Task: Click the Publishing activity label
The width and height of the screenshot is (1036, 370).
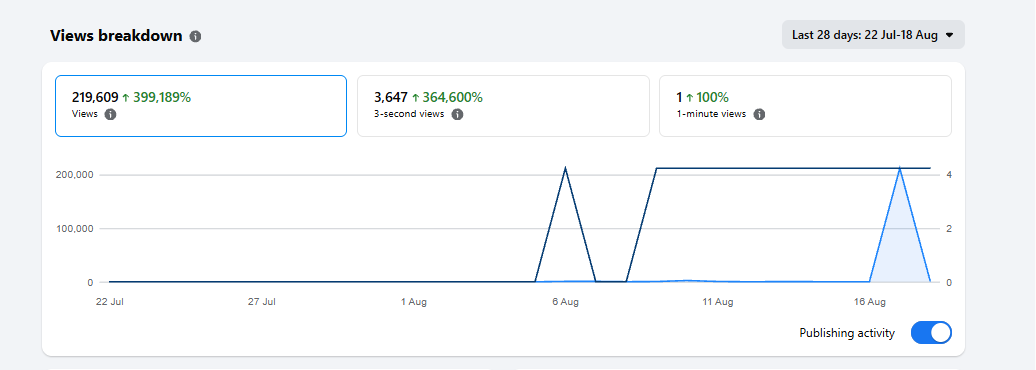Action: click(847, 333)
